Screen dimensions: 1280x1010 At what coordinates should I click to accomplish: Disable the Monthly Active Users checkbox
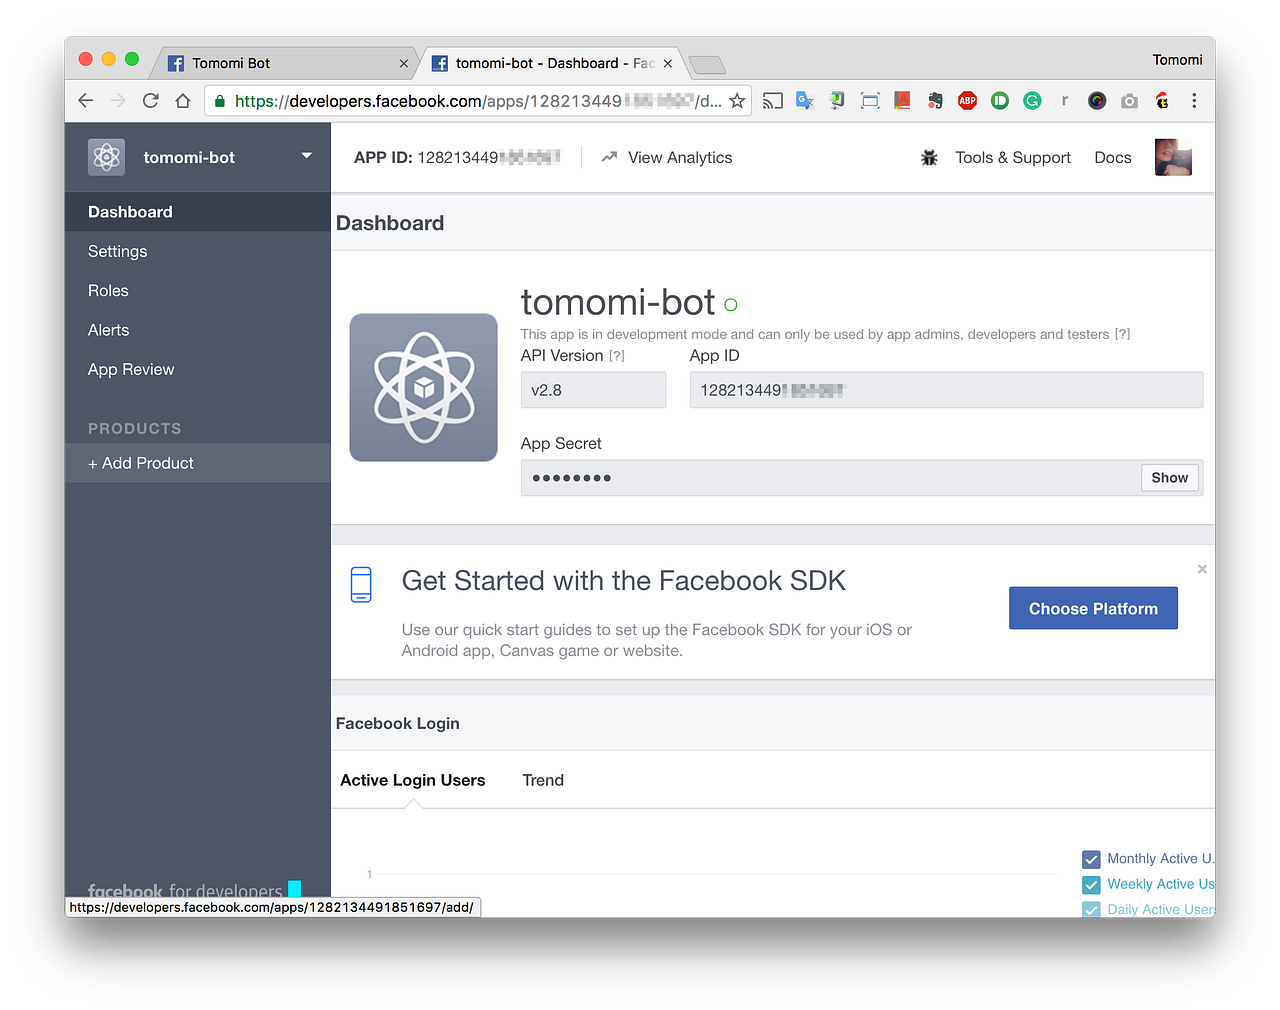pos(1090,859)
